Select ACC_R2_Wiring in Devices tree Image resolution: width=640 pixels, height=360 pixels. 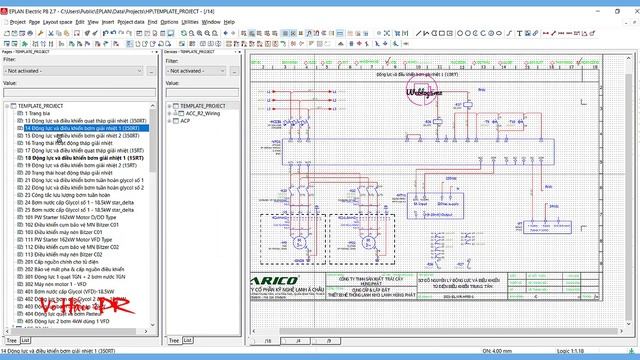203,113
